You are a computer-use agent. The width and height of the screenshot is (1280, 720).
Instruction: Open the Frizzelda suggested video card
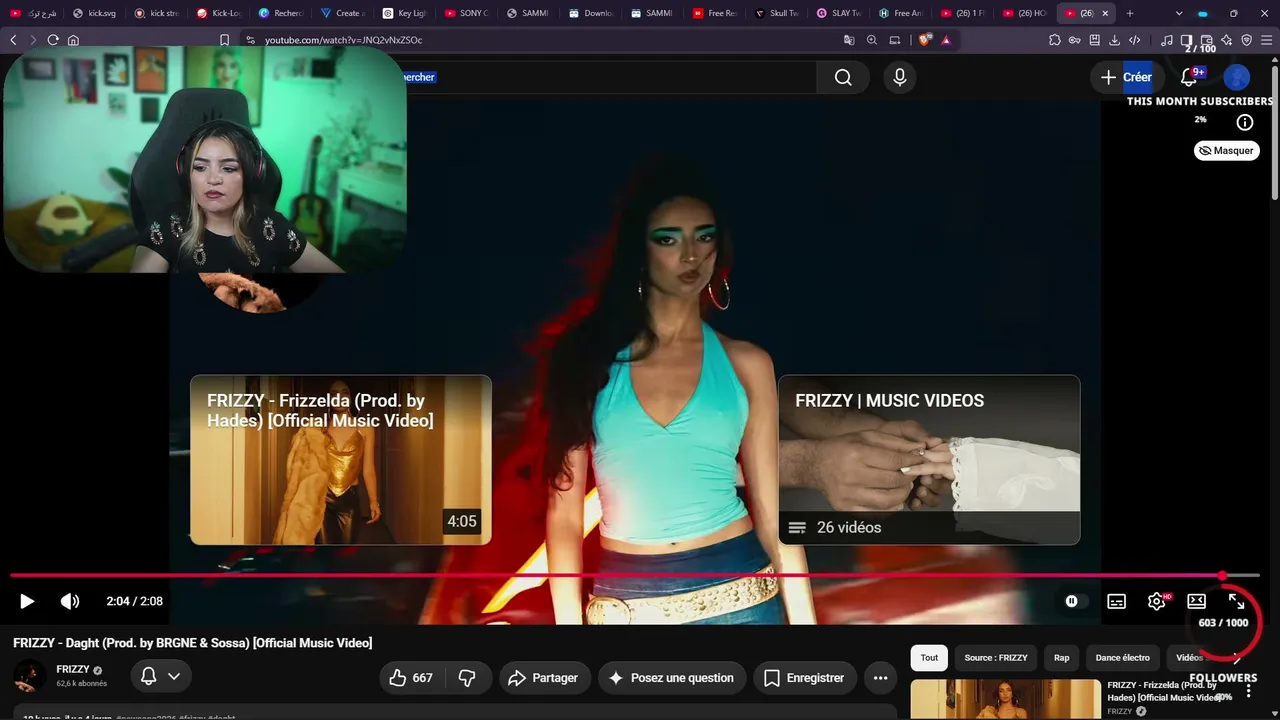[341, 460]
